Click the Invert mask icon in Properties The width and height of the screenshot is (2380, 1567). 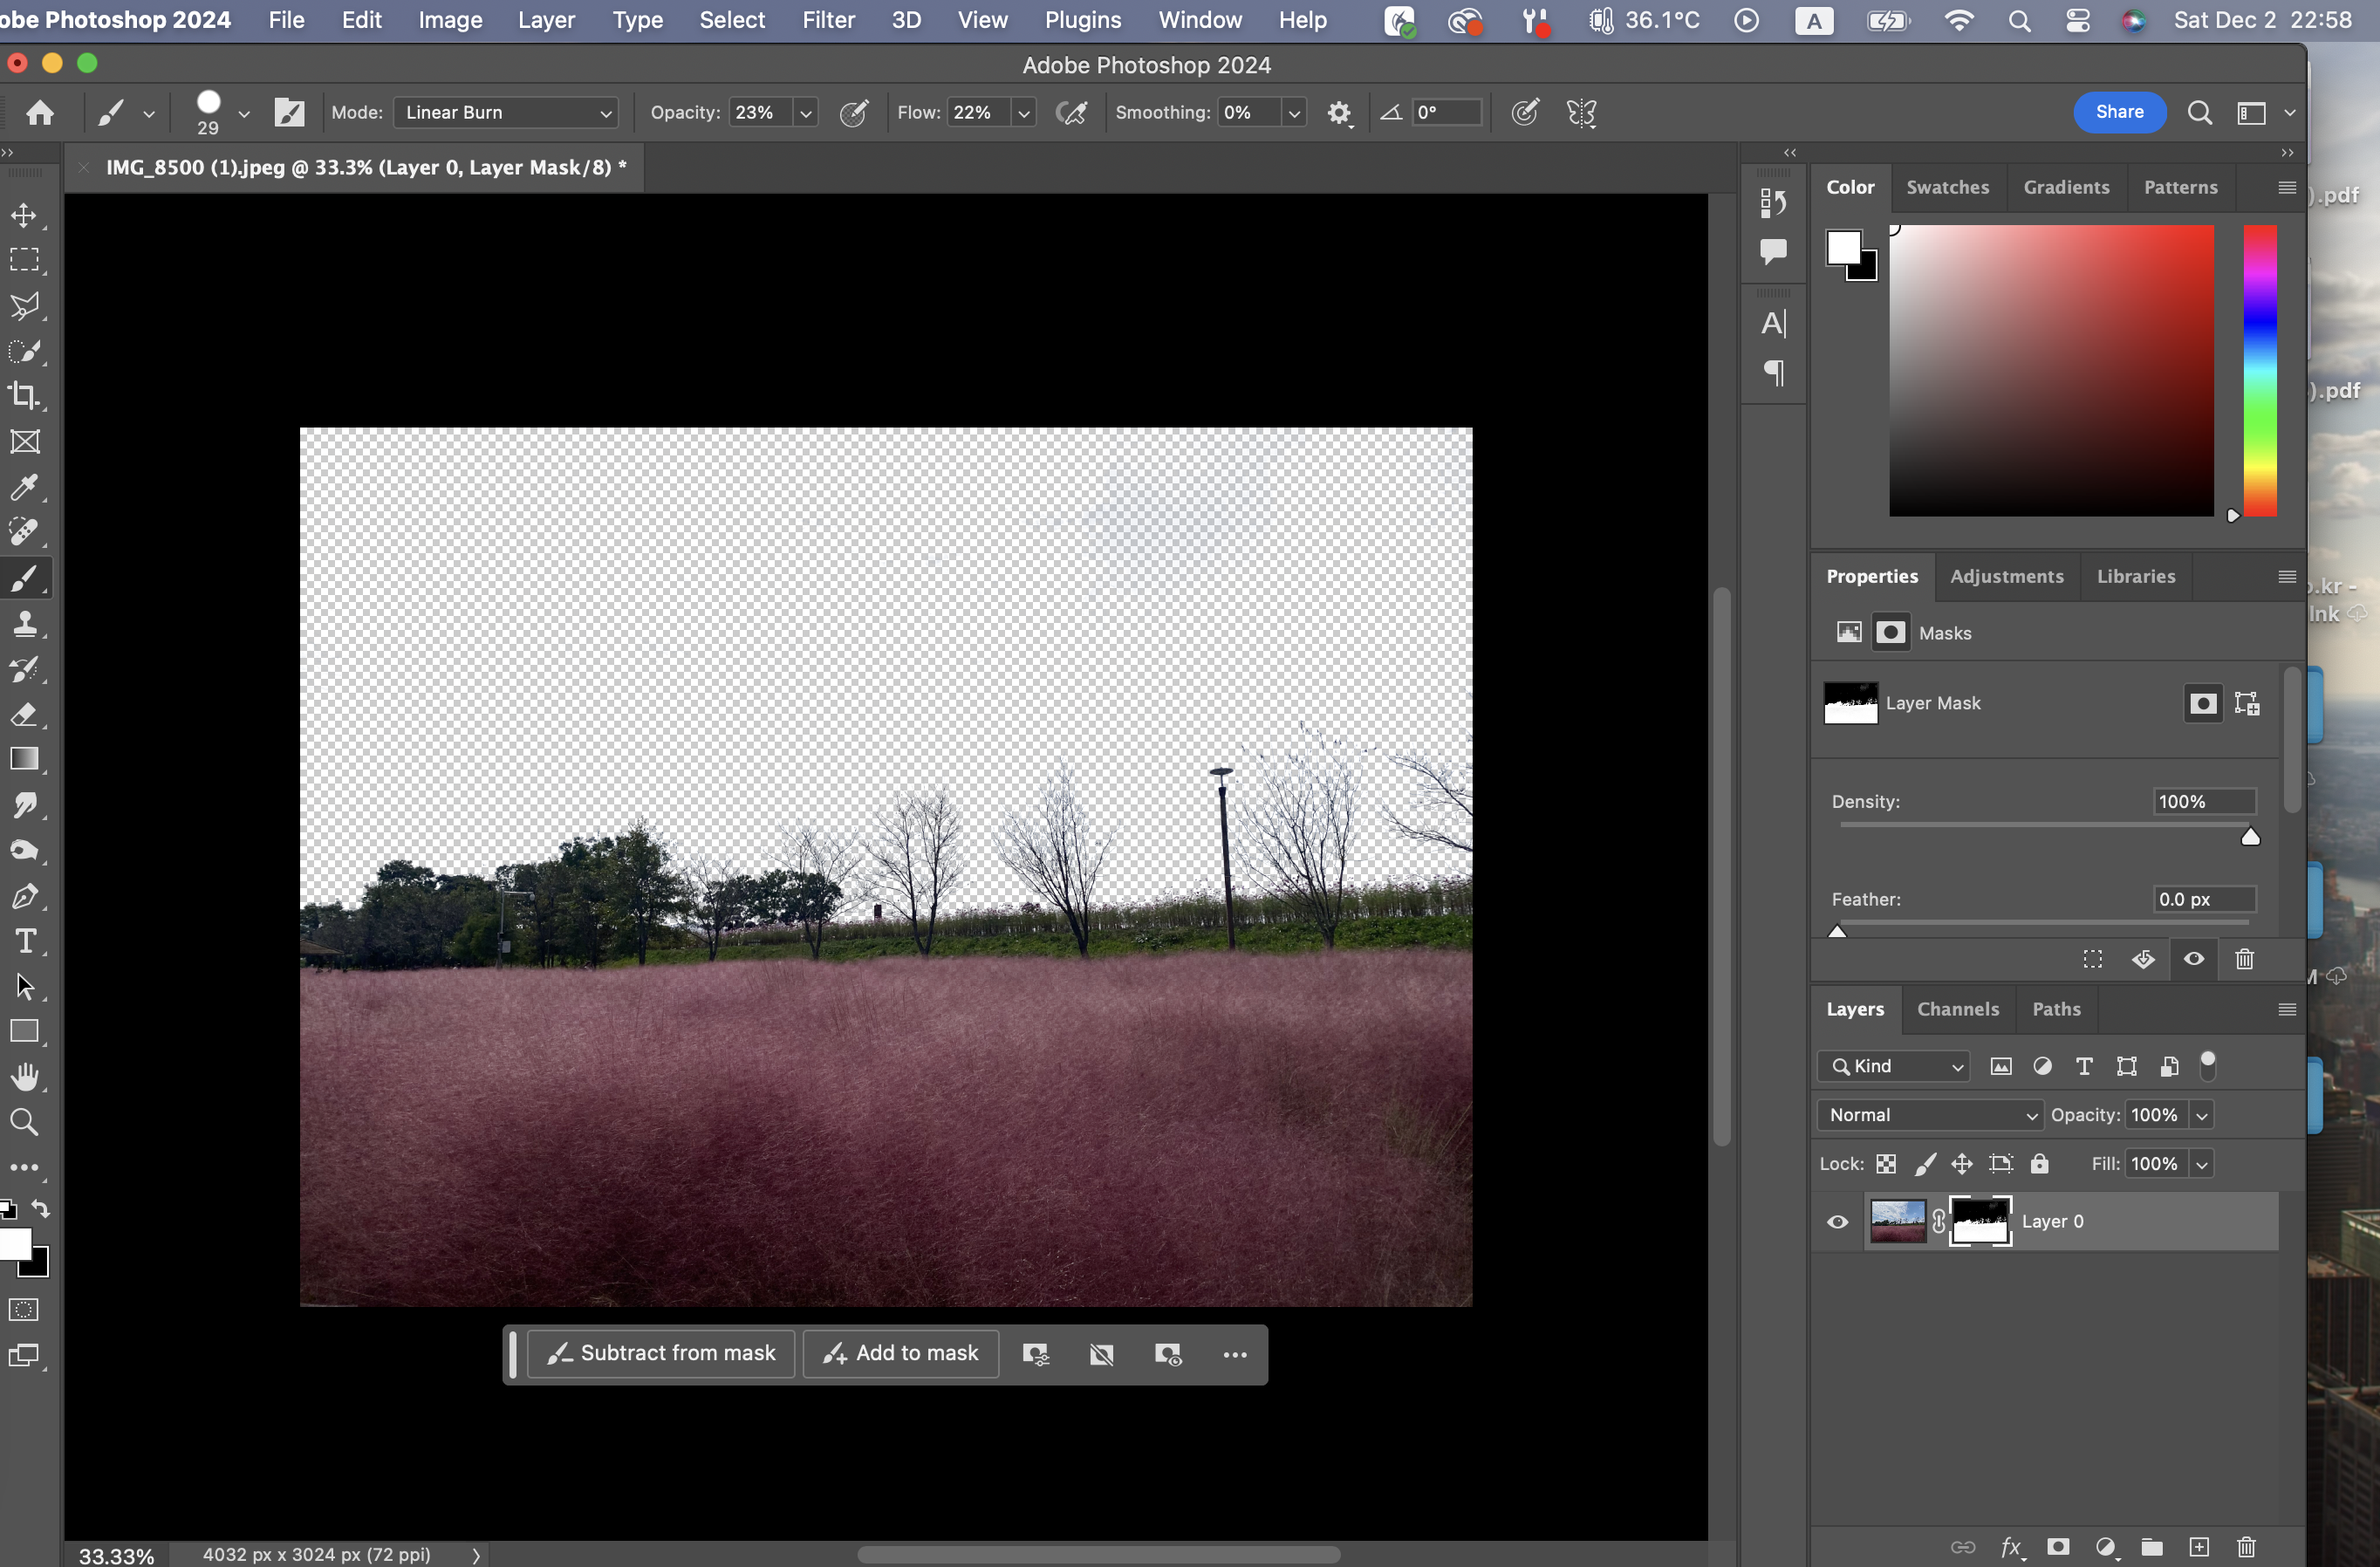point(2143,959)
